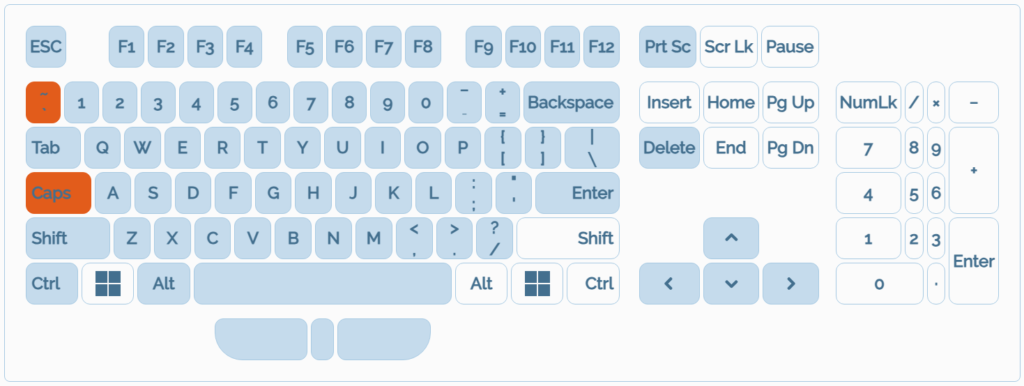
Task: Click the left arrow key
Action: click(x=669, y=283)
